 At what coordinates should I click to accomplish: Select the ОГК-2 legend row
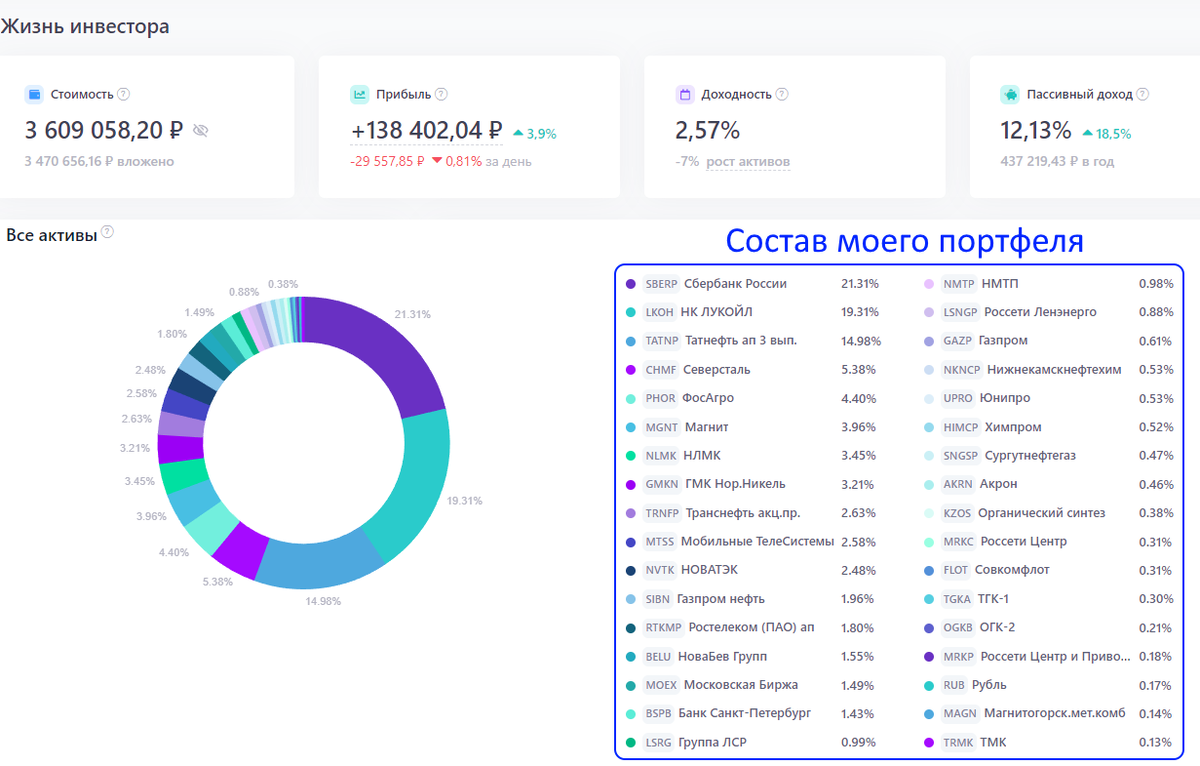(1049, 628)
